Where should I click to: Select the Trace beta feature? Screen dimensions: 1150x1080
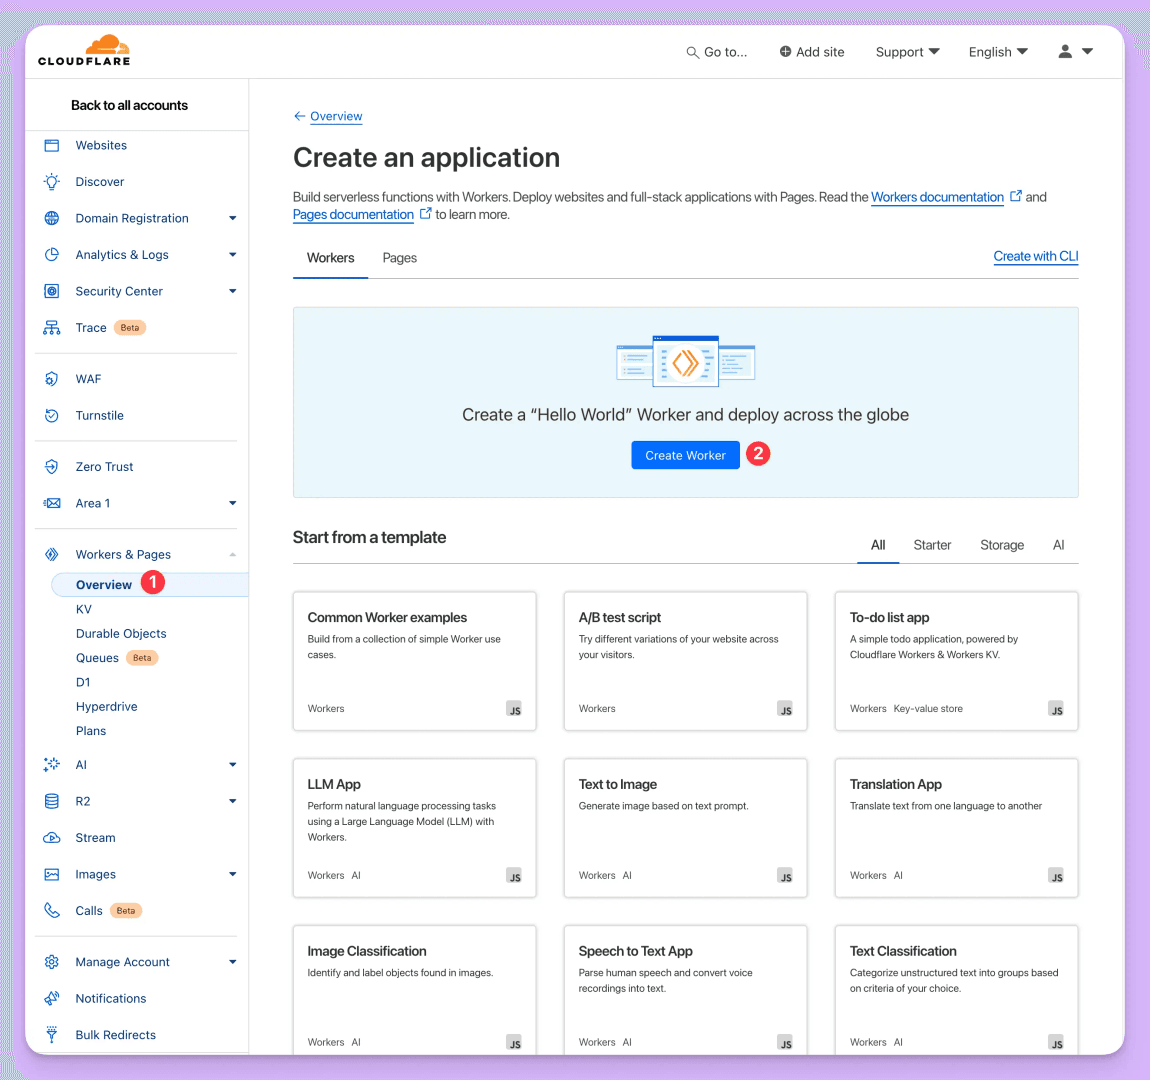pyautogui.click(x=91, y=327)
